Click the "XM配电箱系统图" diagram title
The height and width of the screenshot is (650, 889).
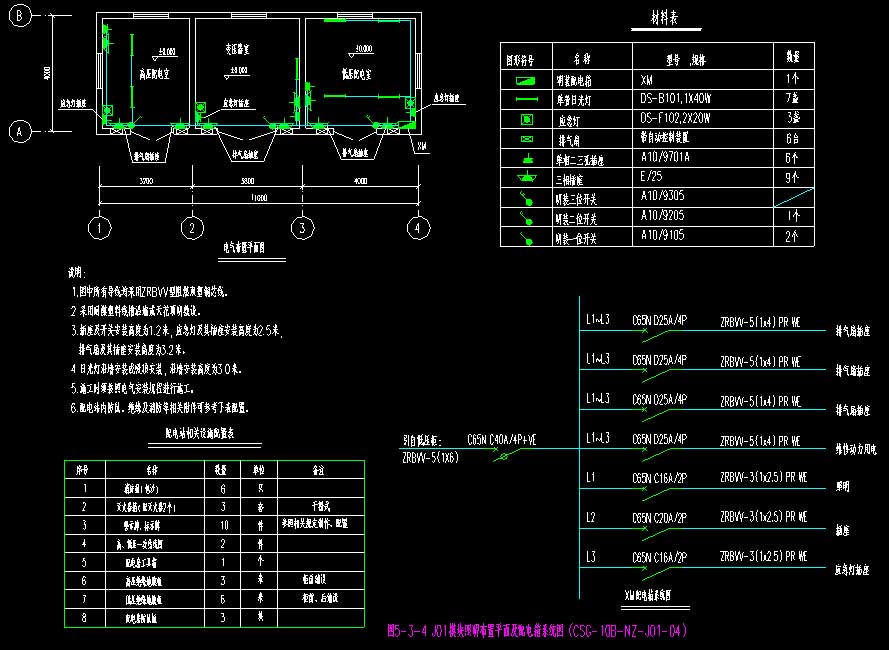coord(648,595)
